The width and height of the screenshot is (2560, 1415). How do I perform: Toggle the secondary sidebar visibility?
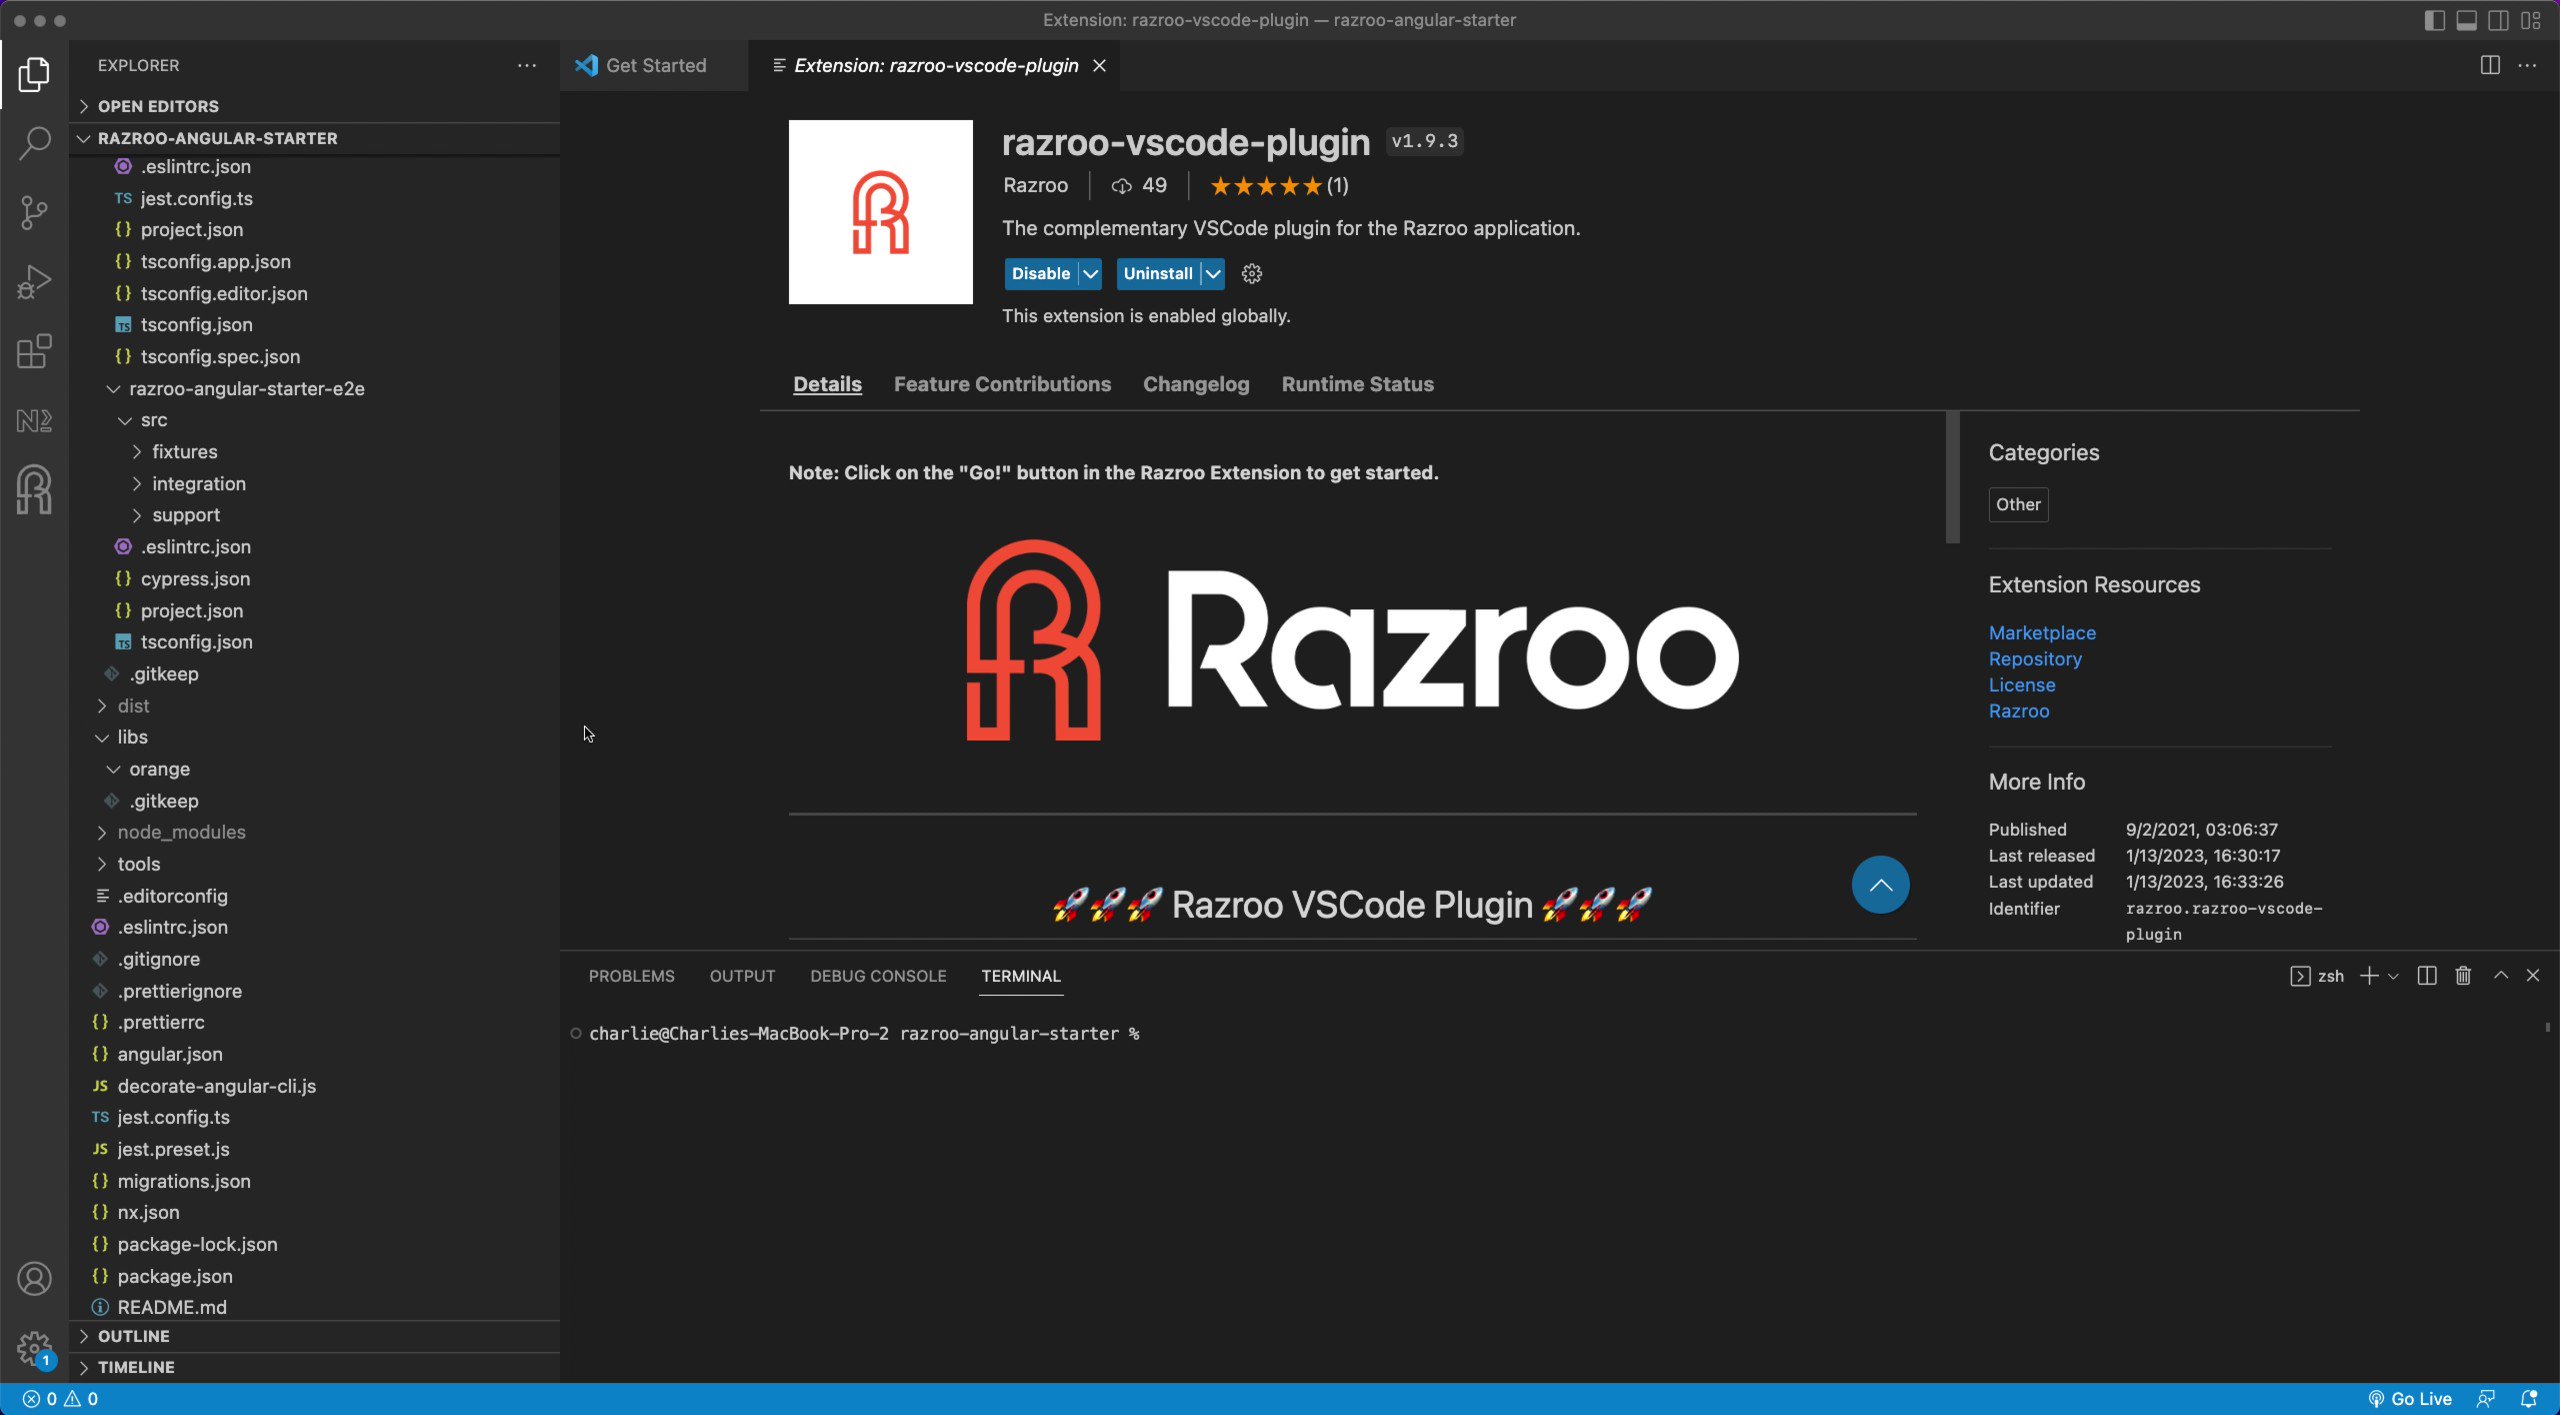click(2498, 19)
